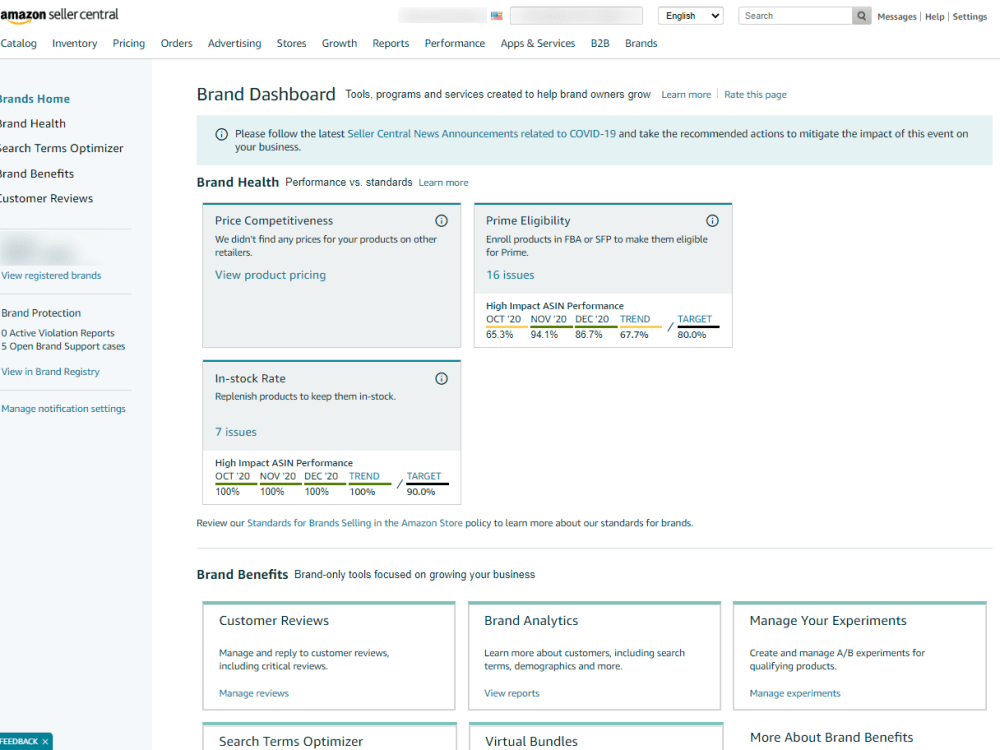Click Learn more beside Brand Dashboard
Image resolution: width=1000 pixels, height=750 pixels.
686,94
